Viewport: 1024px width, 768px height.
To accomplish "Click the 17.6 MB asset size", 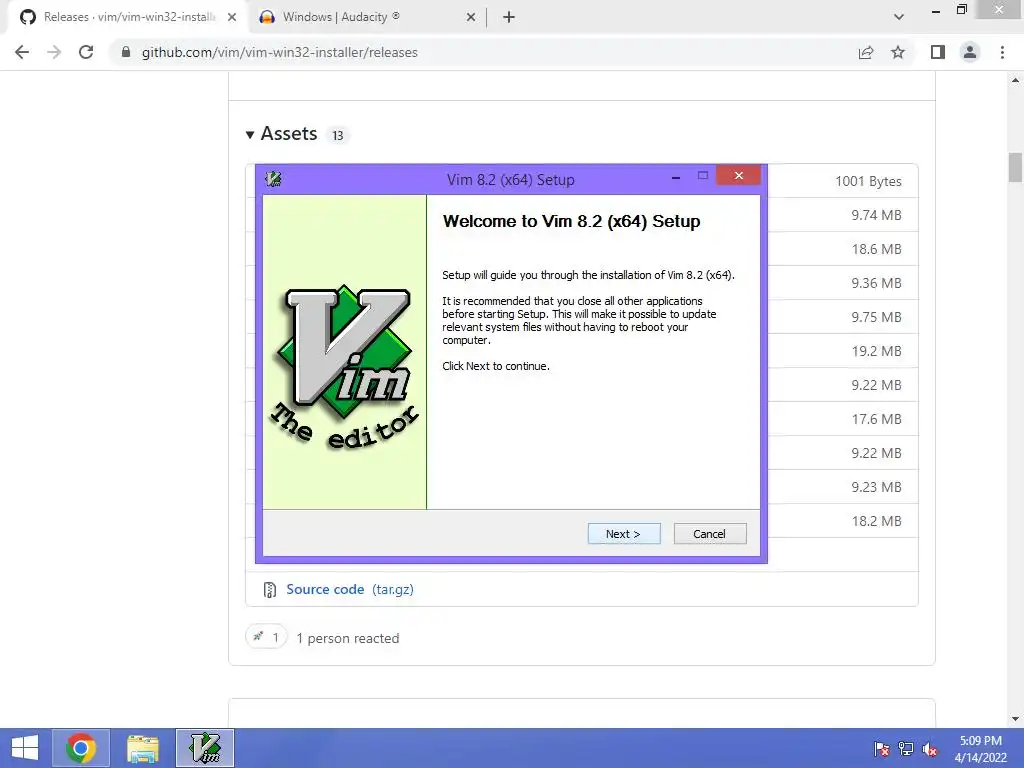I will 876,419.
